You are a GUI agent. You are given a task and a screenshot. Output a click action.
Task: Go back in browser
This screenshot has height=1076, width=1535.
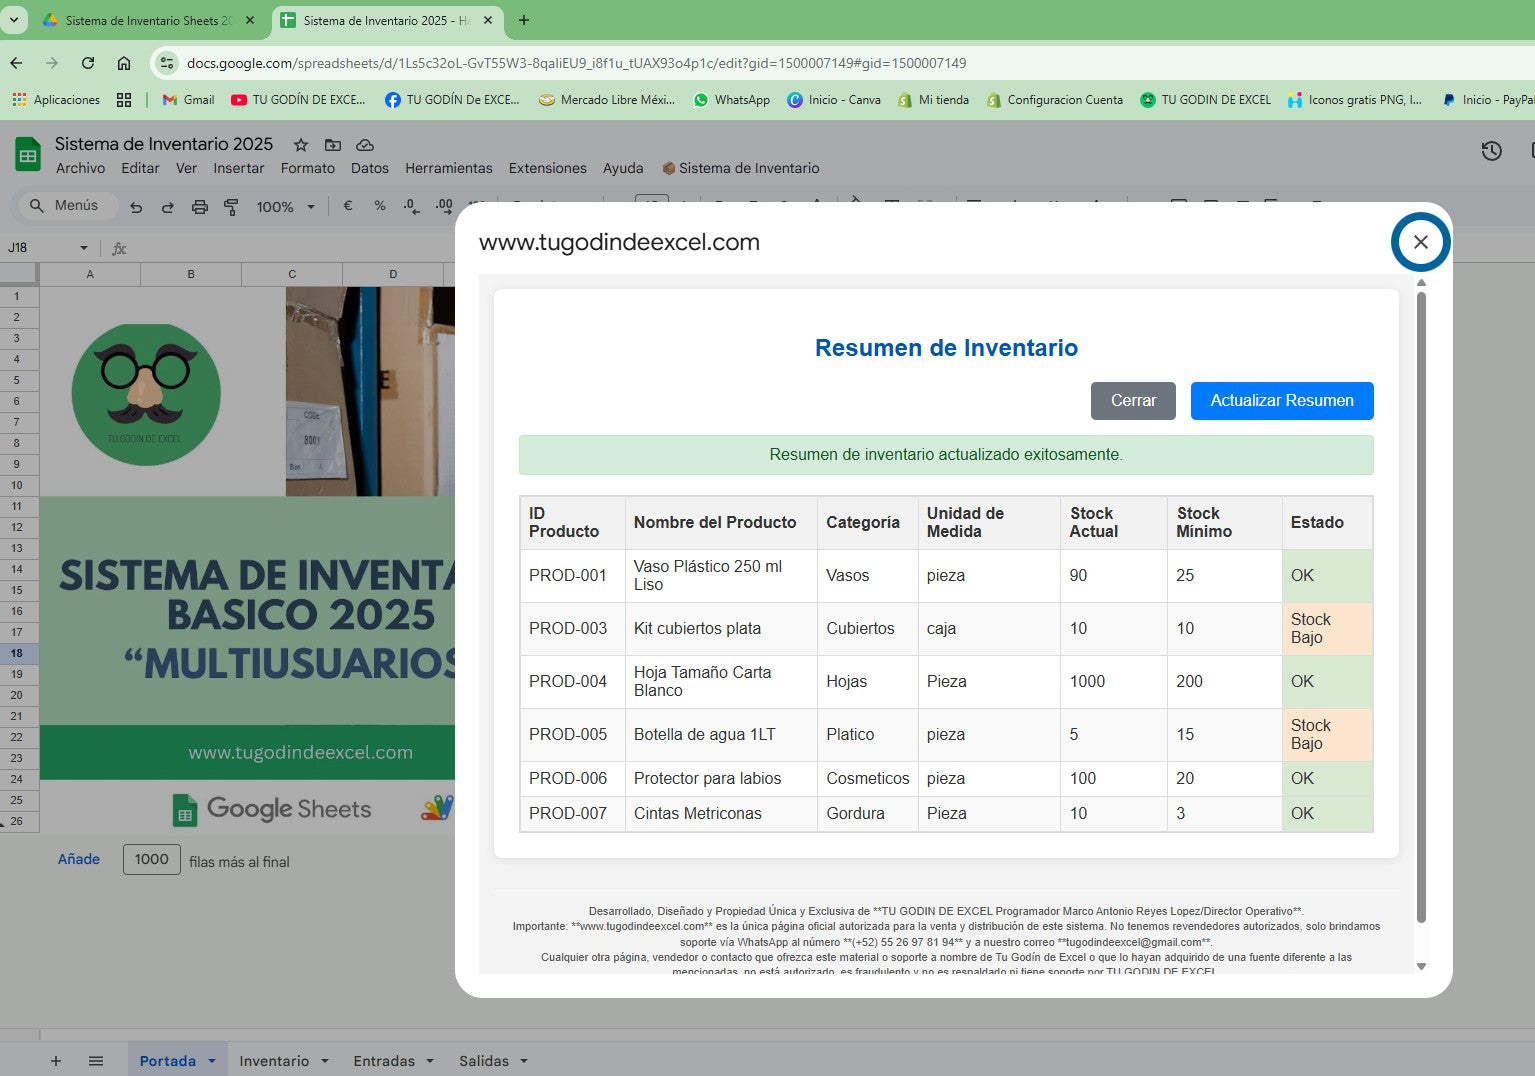pos(16,63)
